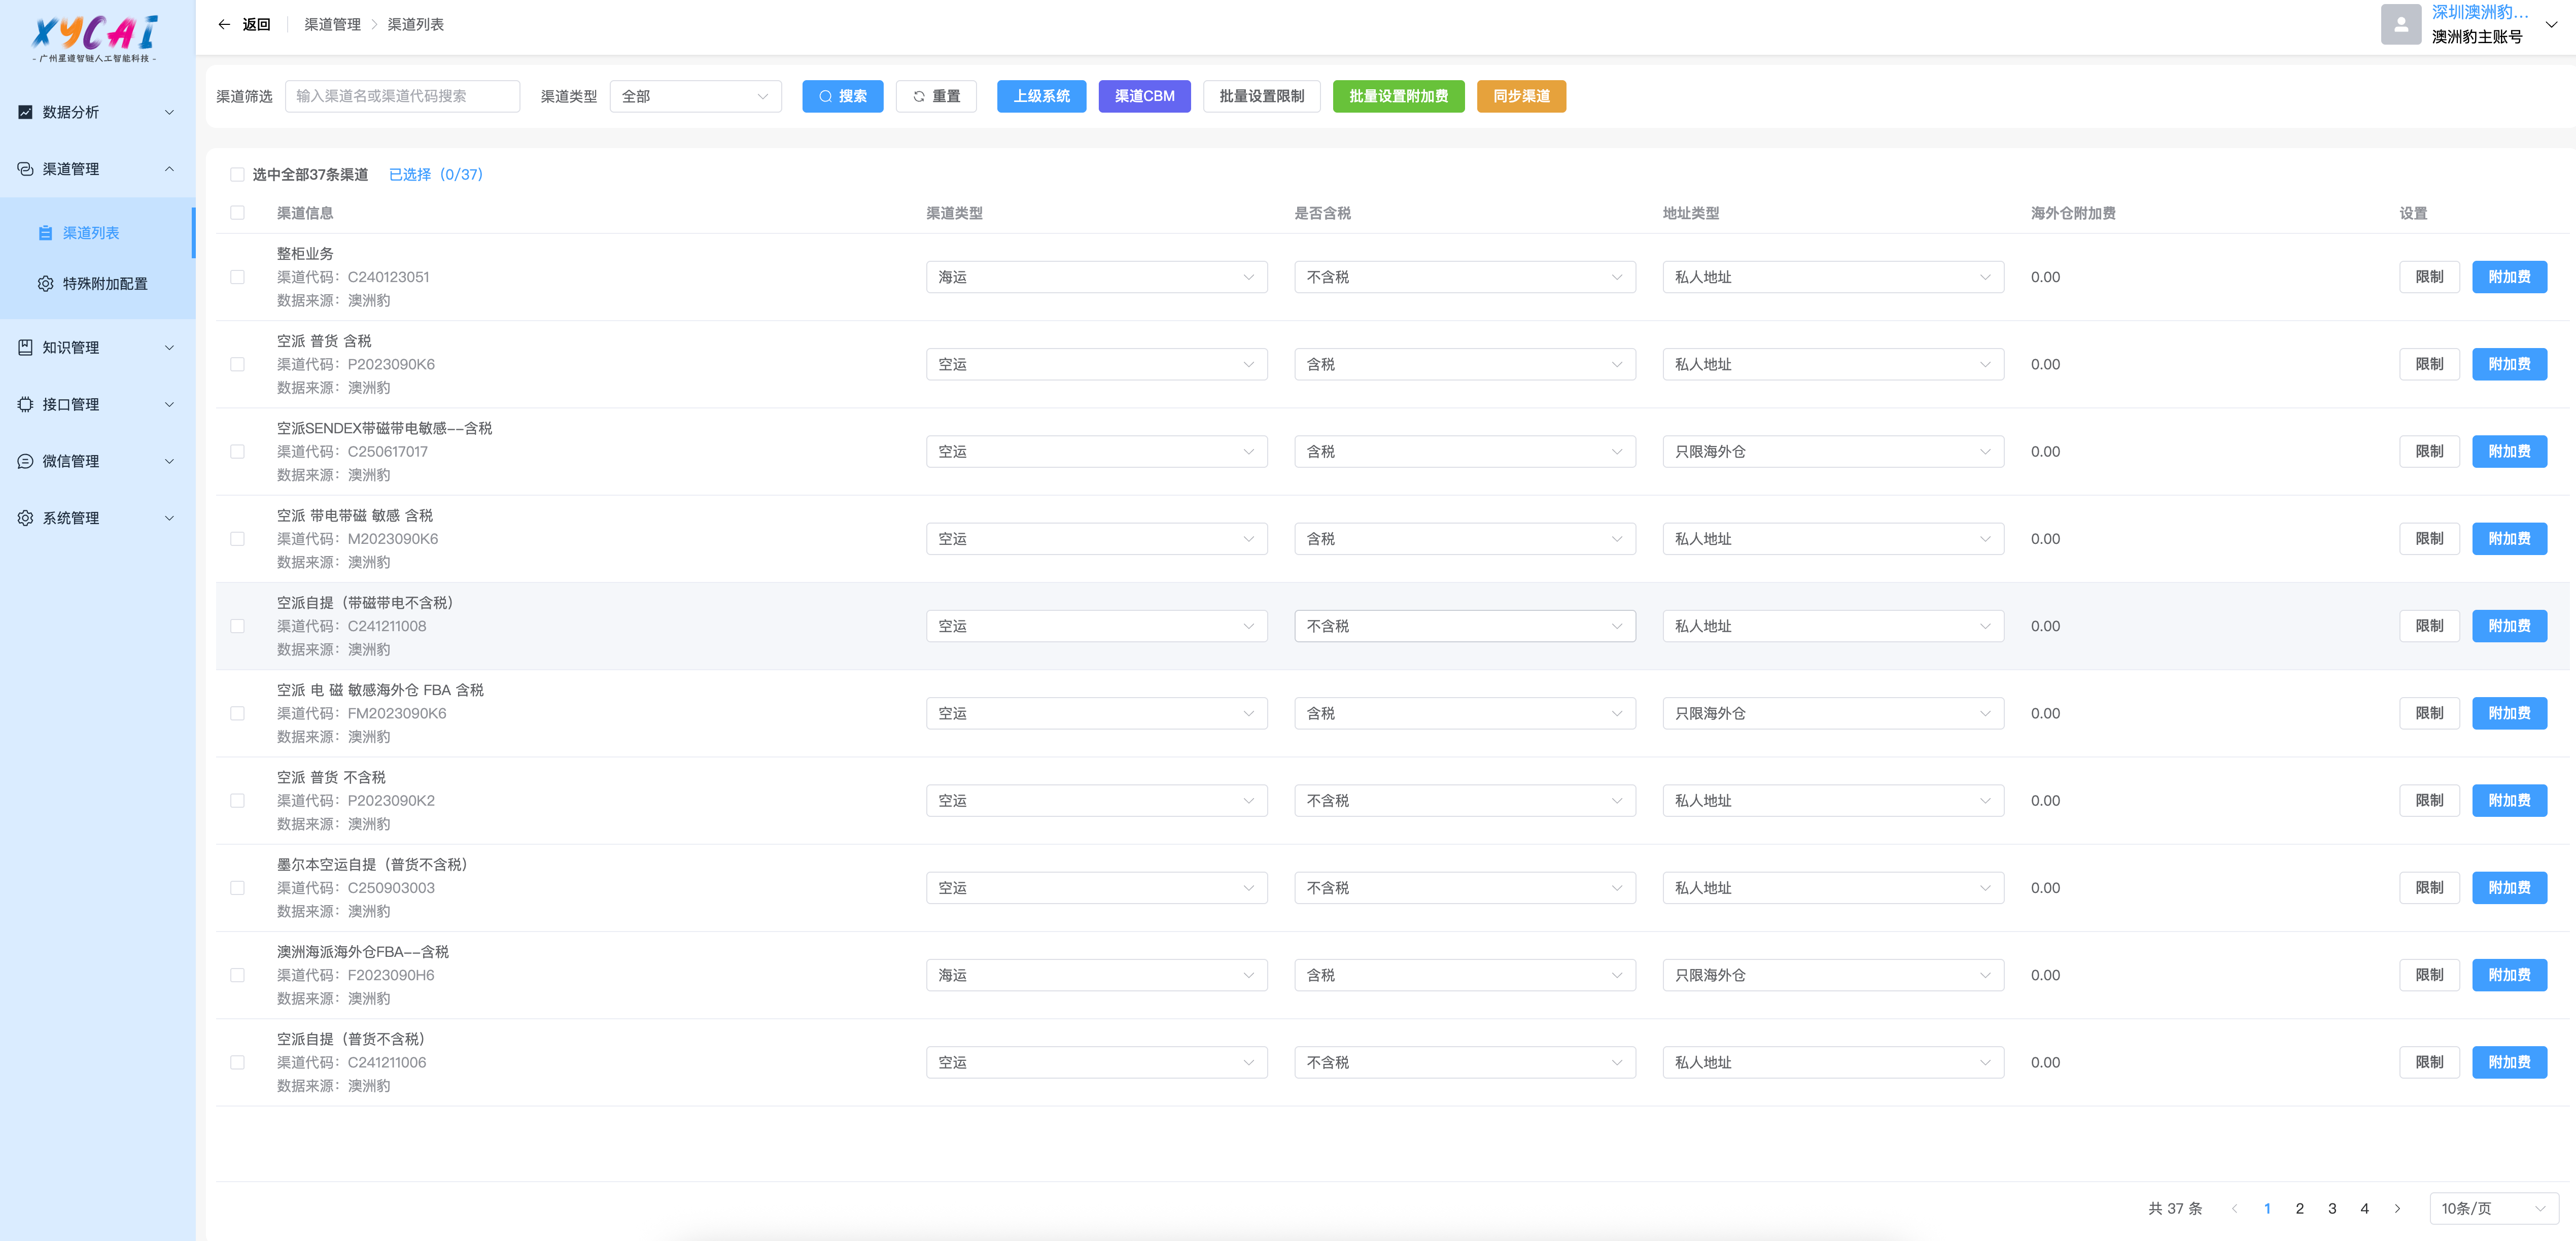Click the 数据分析 chart icon
2576x1241 pixels.
click(x=25, y=112)
